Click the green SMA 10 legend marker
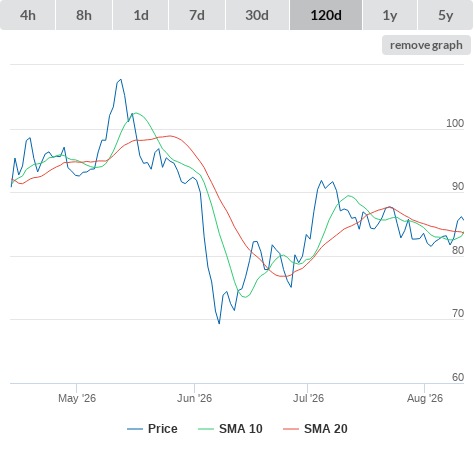Viewport: 474px width, 455px height. click(206, 429)
